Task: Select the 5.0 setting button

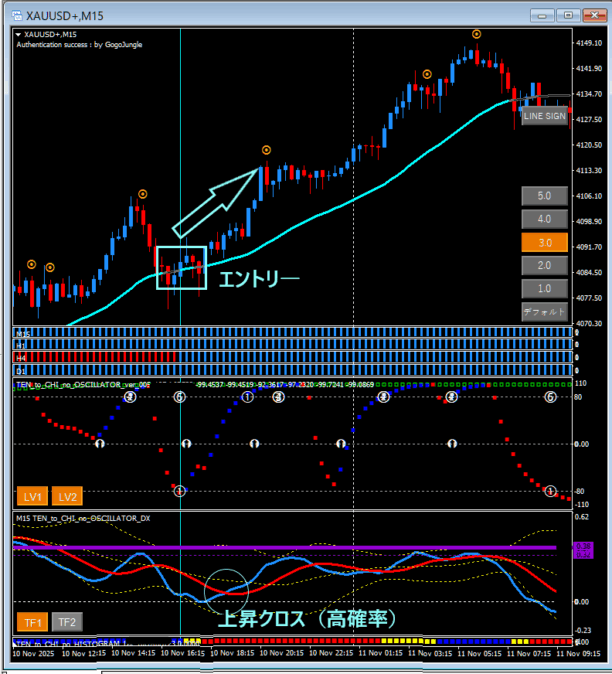Action: click(x=544, y=195)
